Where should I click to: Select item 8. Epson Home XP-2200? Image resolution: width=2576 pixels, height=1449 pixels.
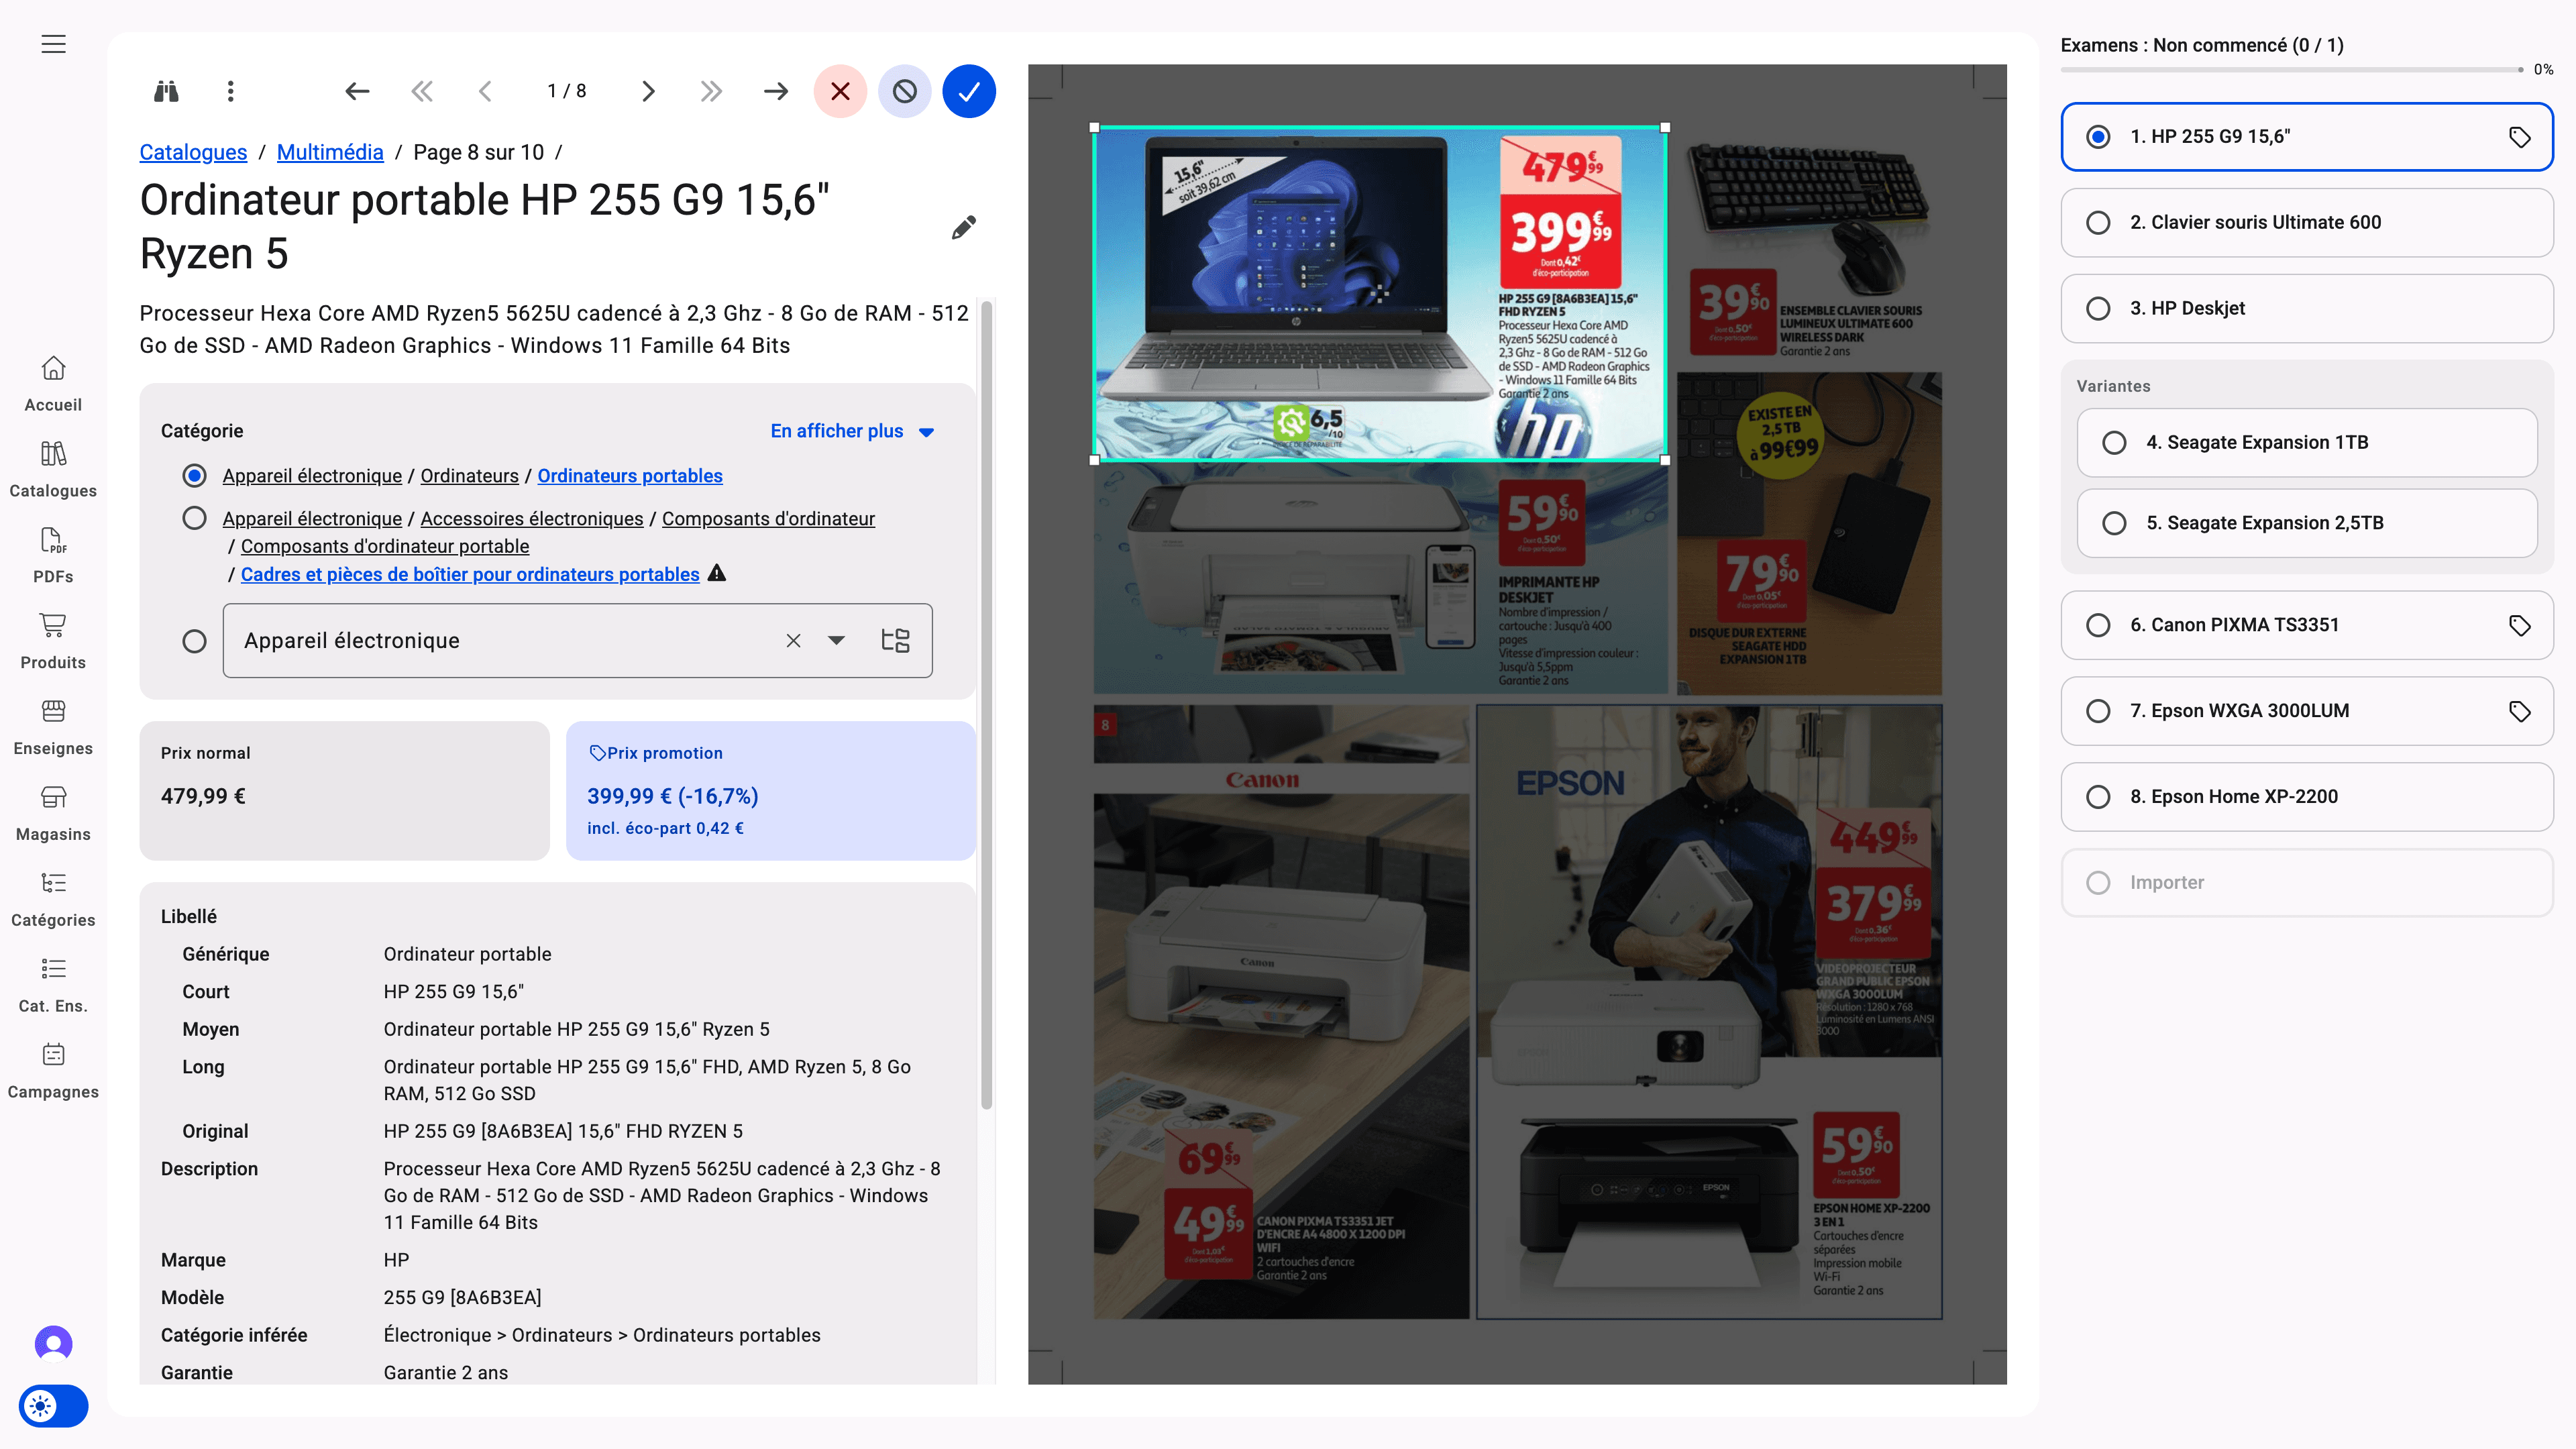2306,797
